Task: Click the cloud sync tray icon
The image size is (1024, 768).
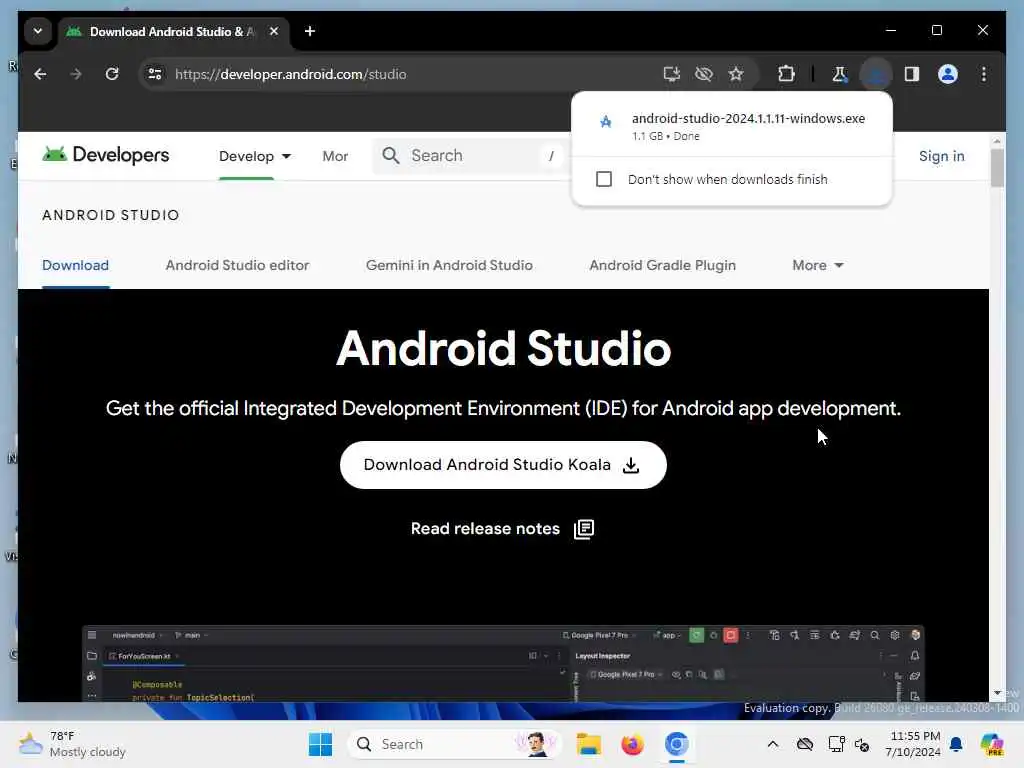Action: click(x=805, y=744)
